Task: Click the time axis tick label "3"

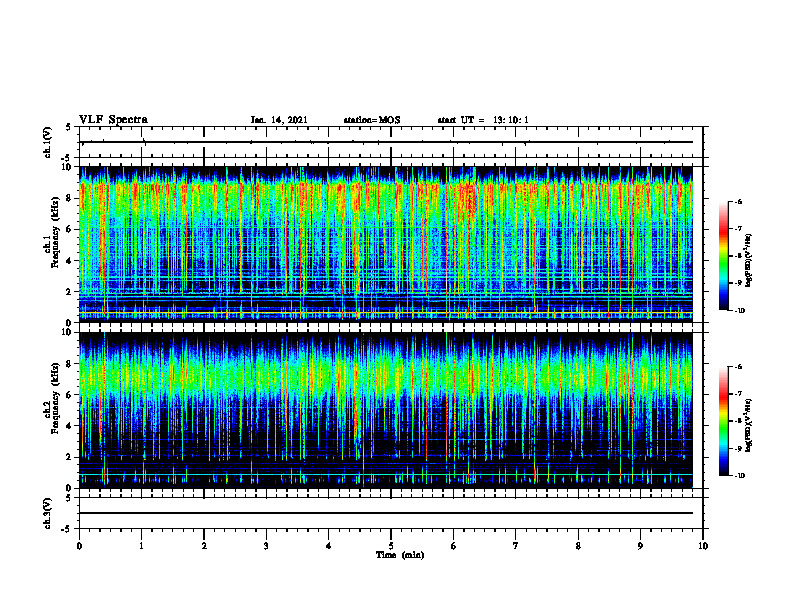Action: point(266,546)
